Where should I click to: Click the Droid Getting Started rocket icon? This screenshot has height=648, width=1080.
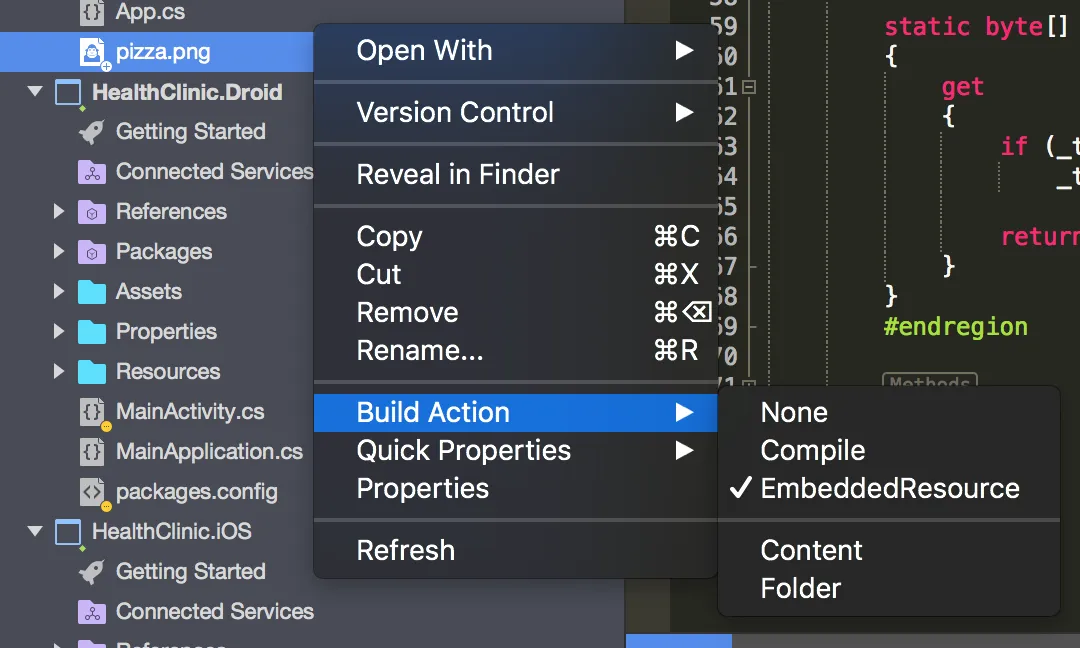click(x=92, y=132)
